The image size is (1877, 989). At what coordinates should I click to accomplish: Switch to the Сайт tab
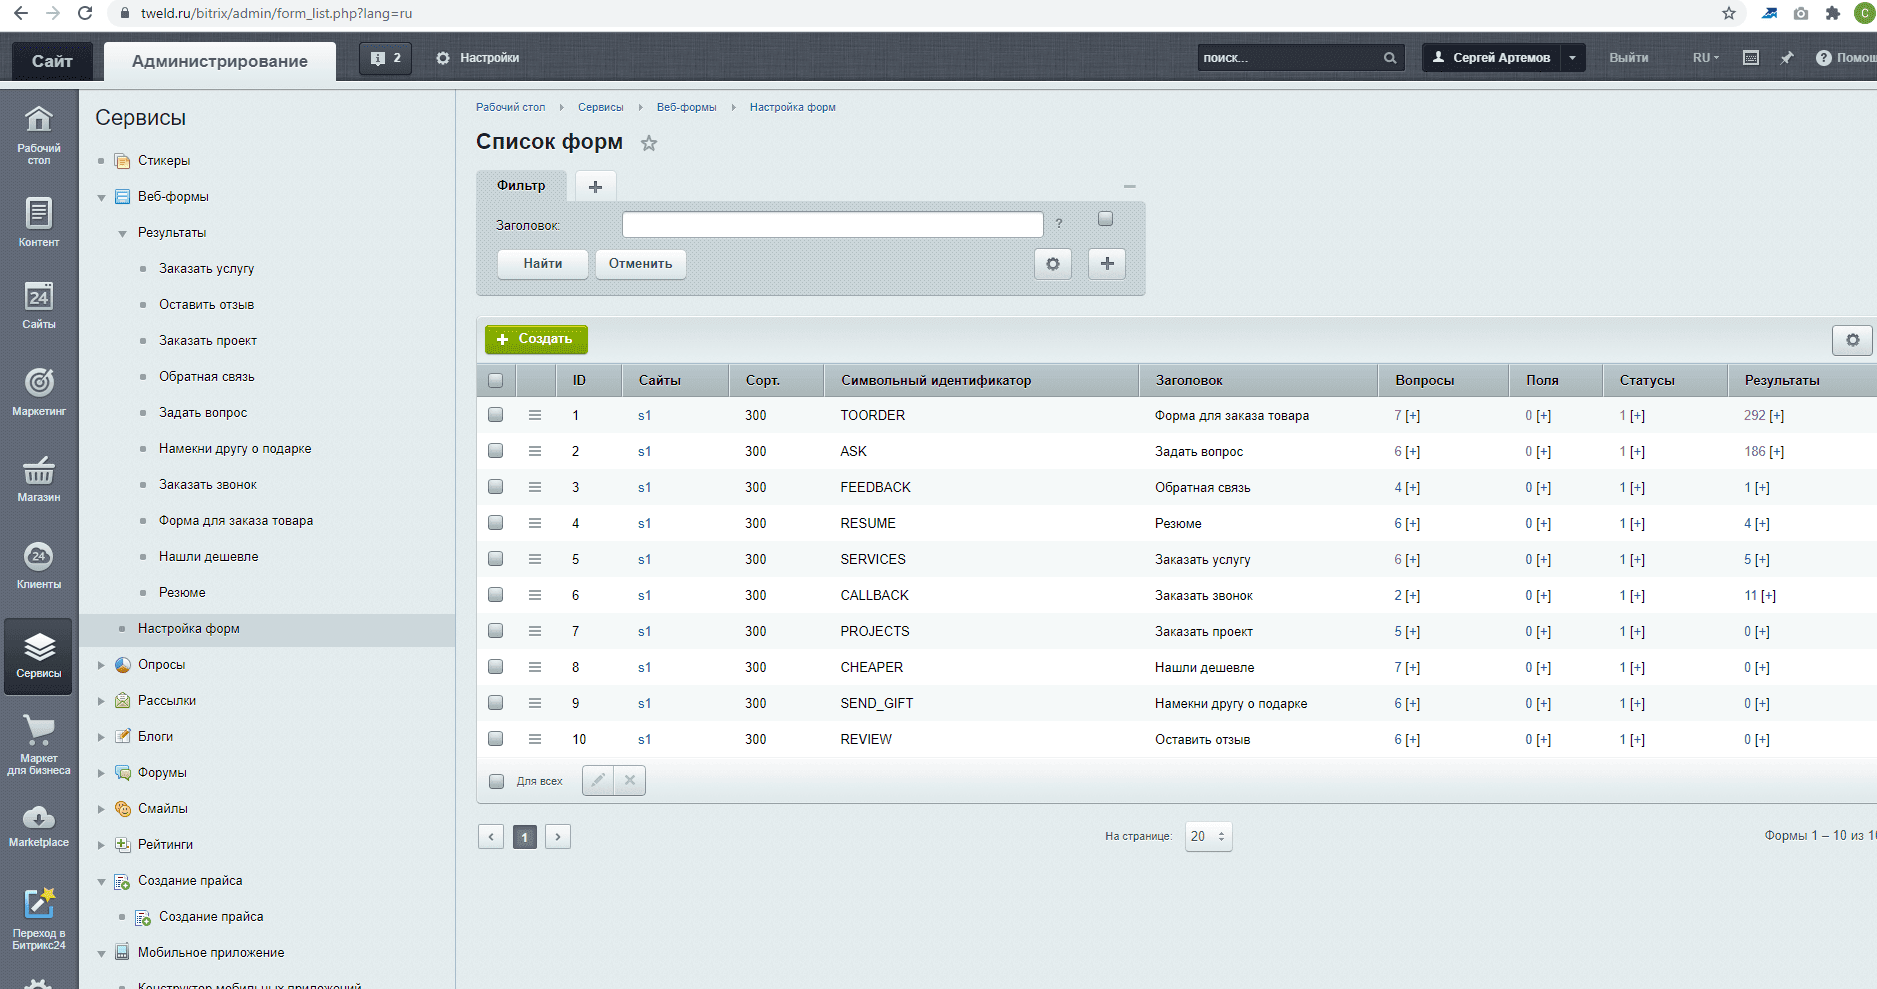point(52,61)
